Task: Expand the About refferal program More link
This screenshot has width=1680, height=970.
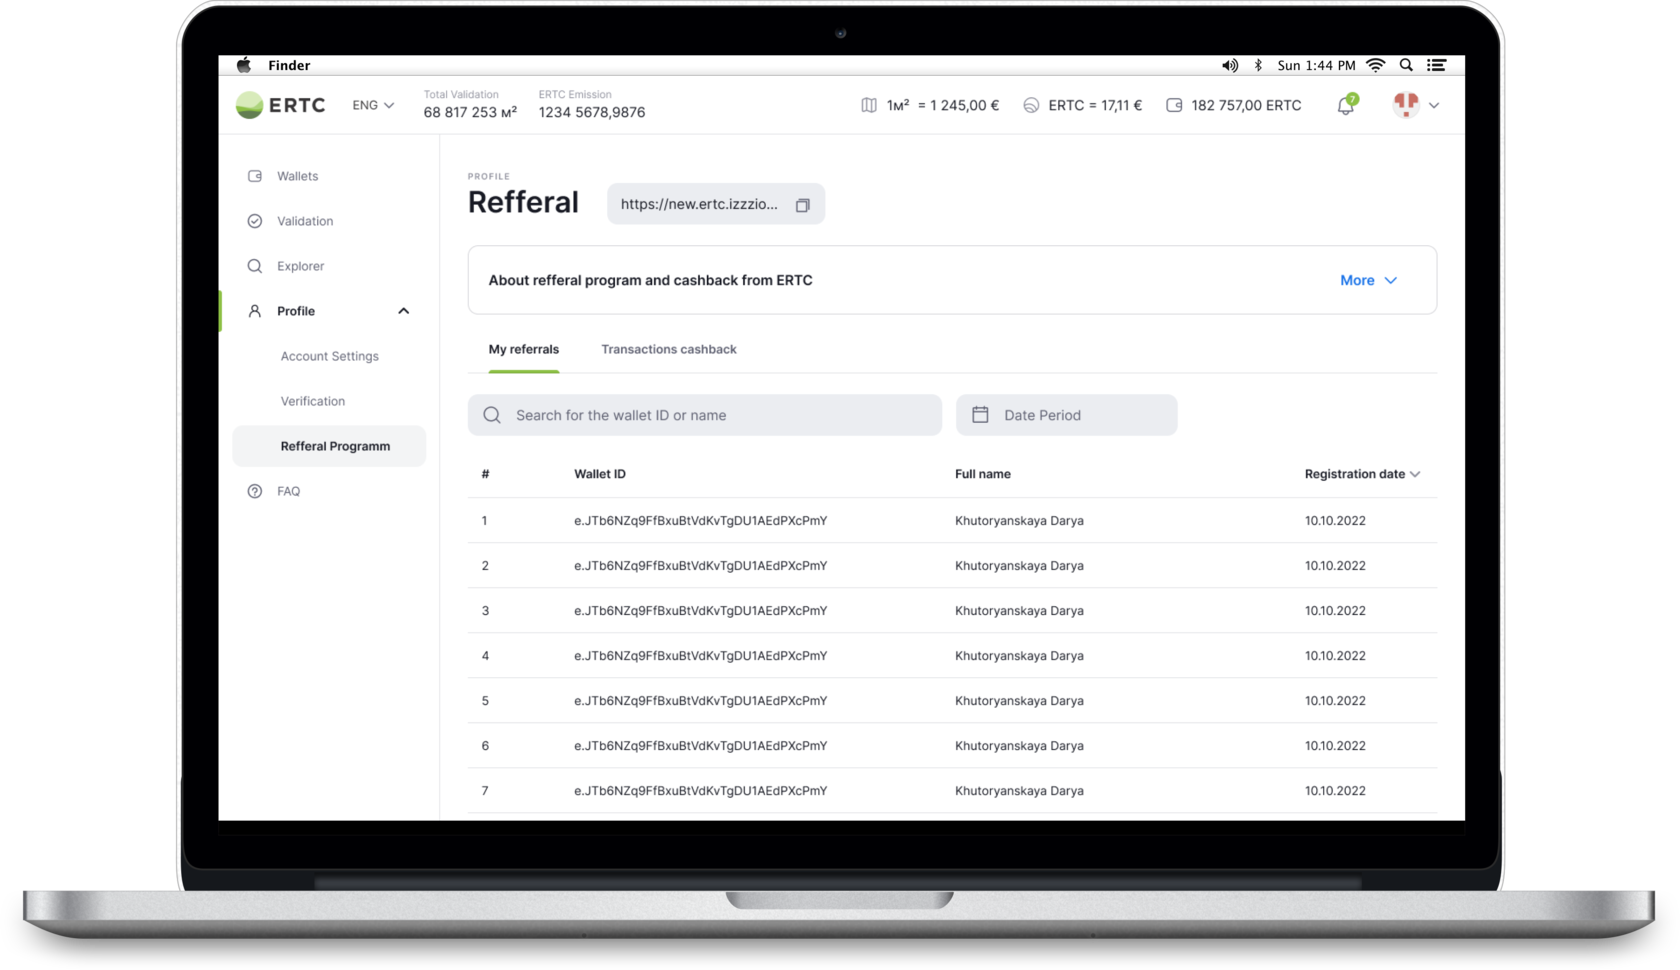Action: tap(1367, 281)
